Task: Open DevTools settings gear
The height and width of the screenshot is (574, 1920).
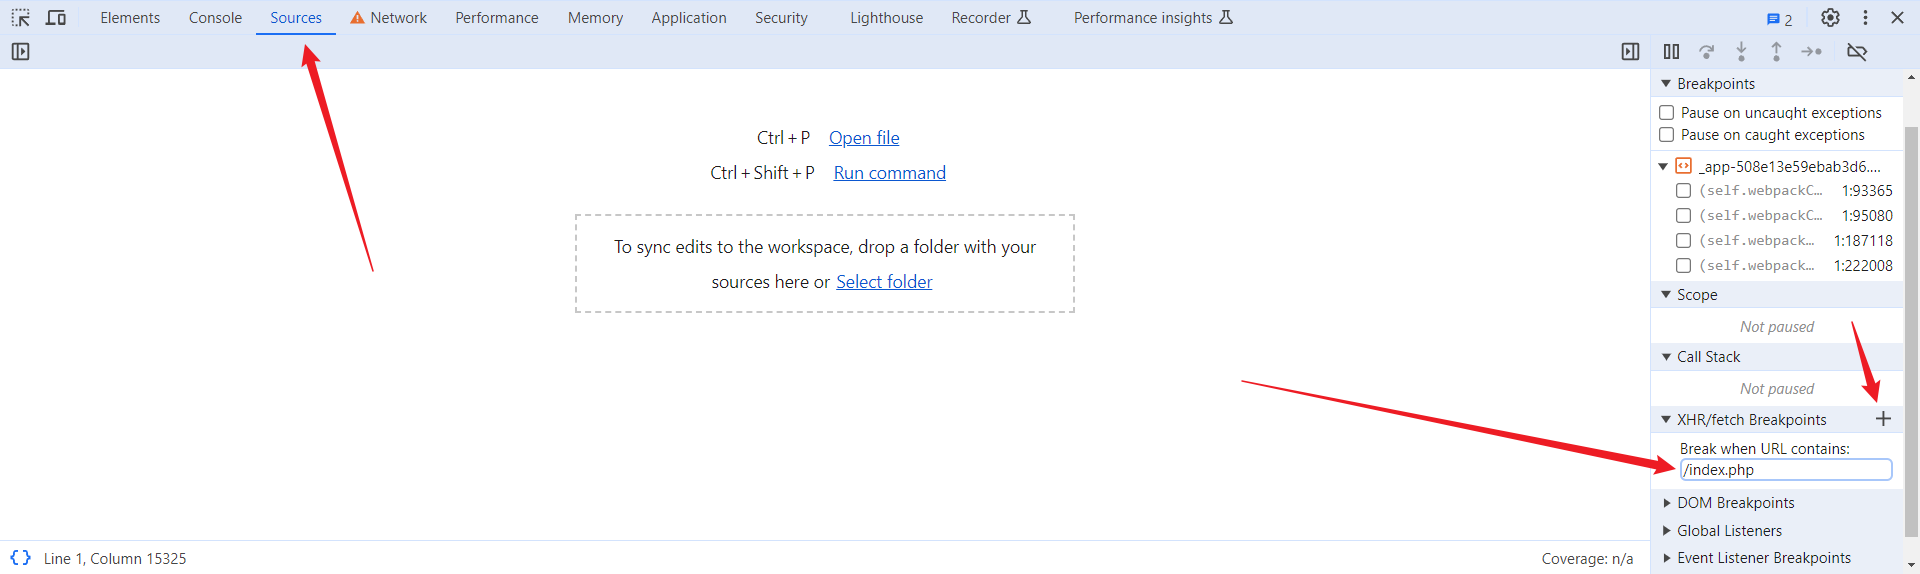Action: click(1830, 18)
